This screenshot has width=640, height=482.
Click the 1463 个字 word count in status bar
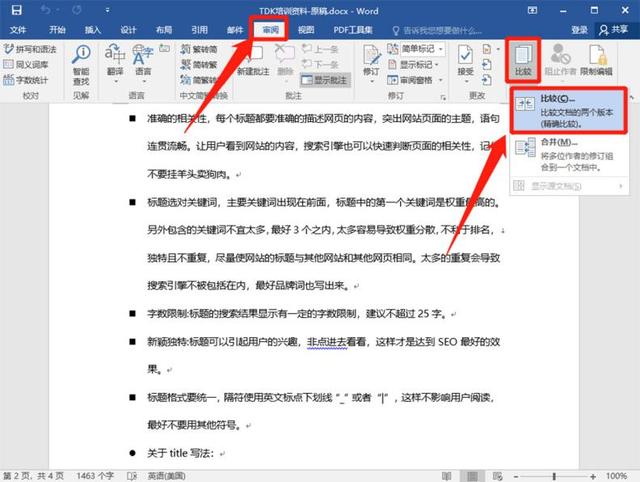(x=95, y=476)
